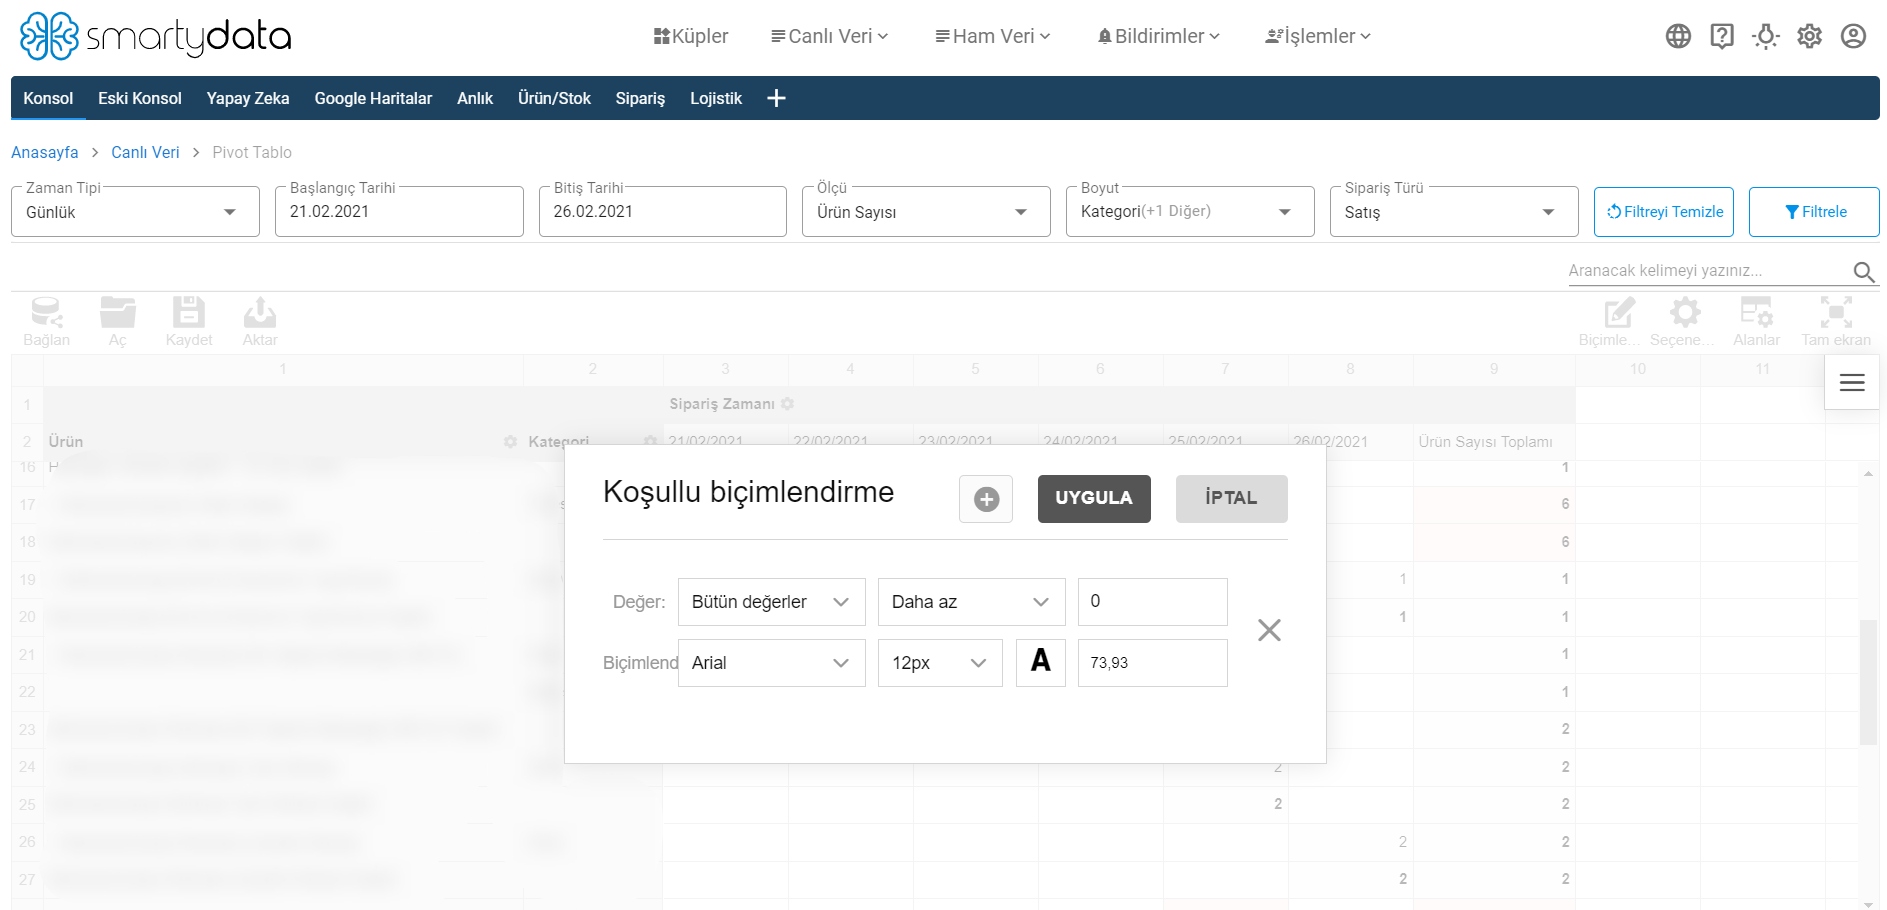Click İPTAL to cancel formatting
The image size is (1887, 910).
pos(1231,499)
